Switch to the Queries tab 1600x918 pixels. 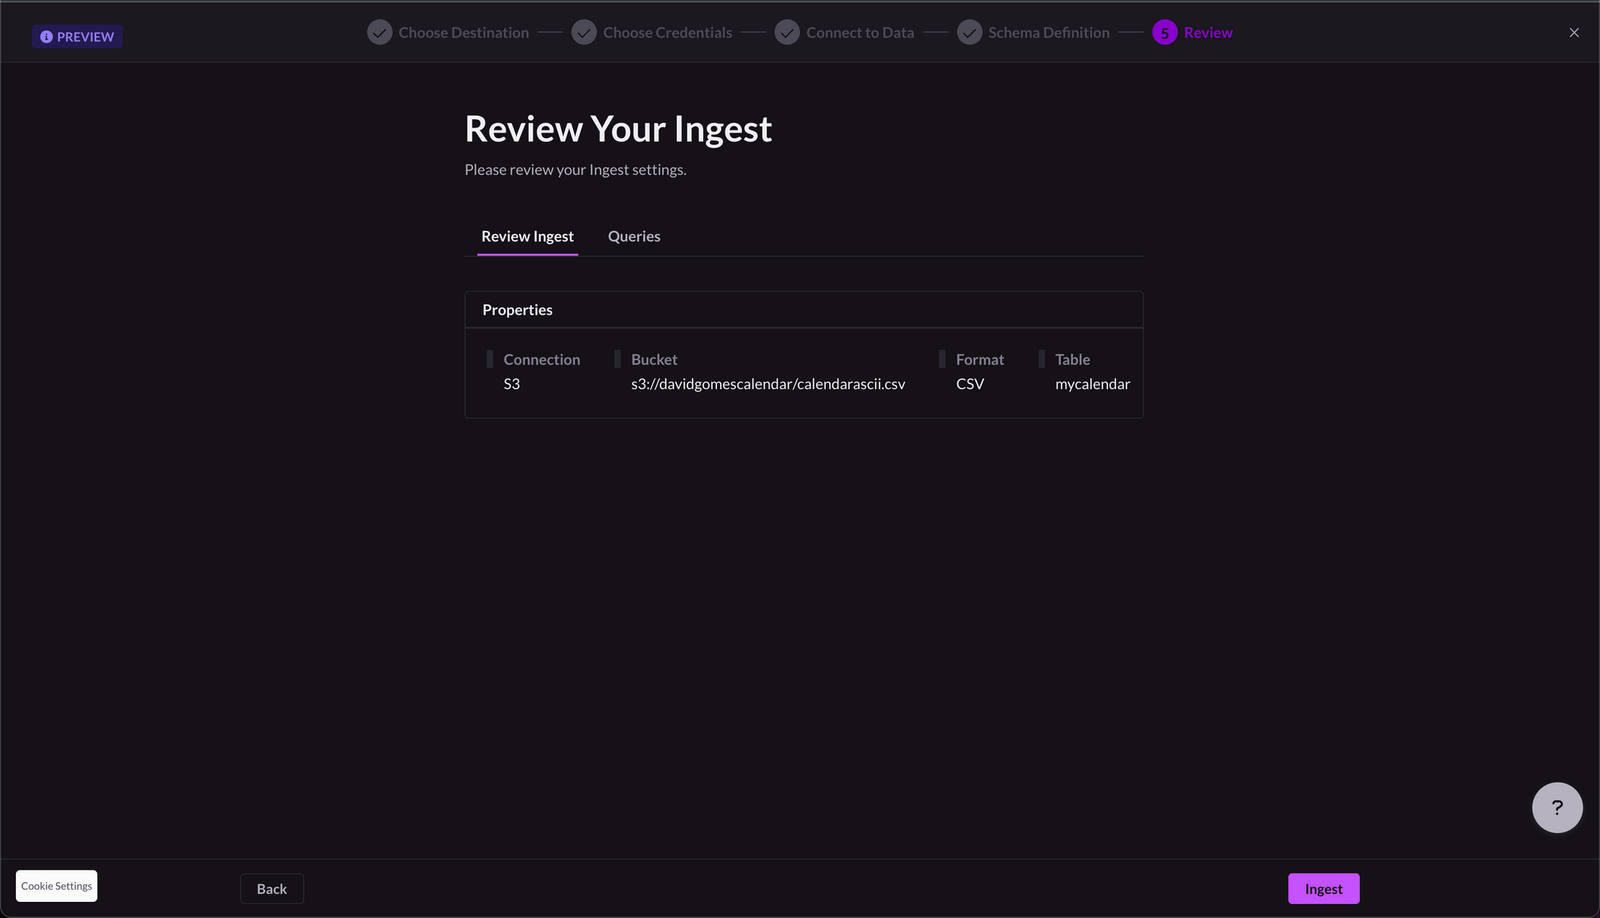(634, 236)
